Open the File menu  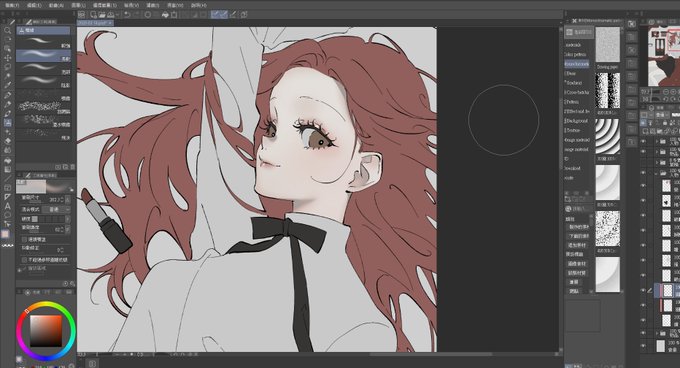click(x=12, y=5)
